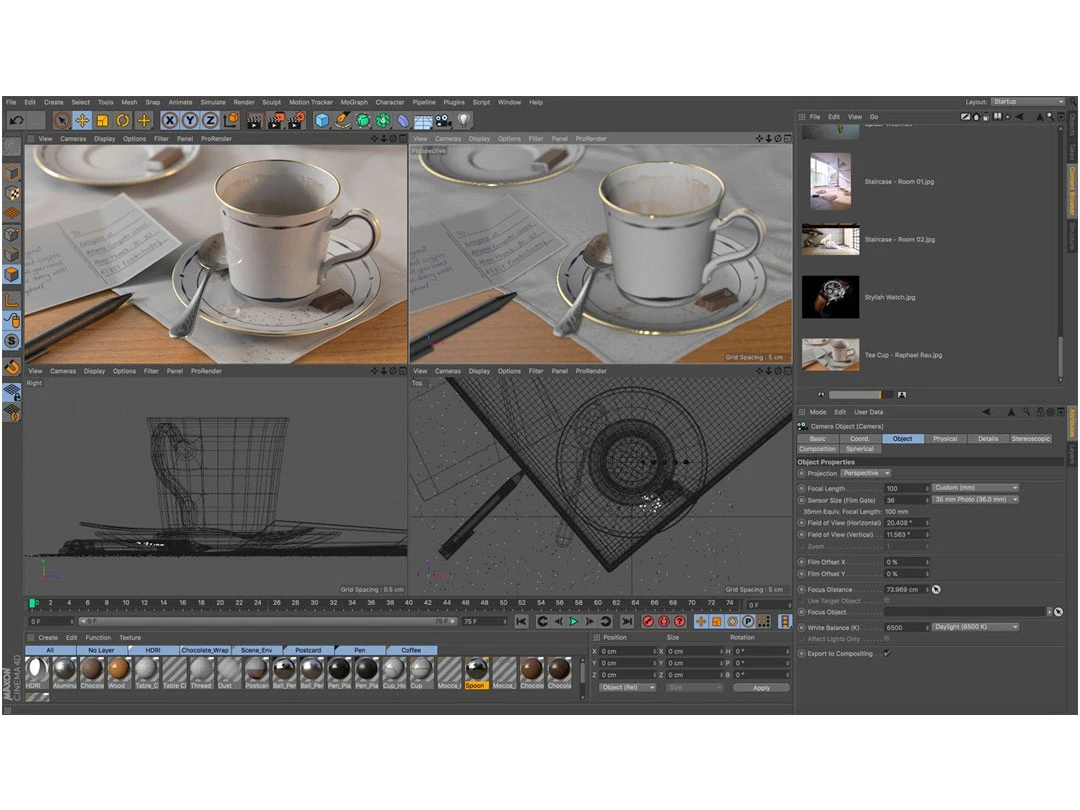Image resolution: width=1080 pixels, height=810 pixels.
Task: Play animation forwards
Action: [574, 621]
